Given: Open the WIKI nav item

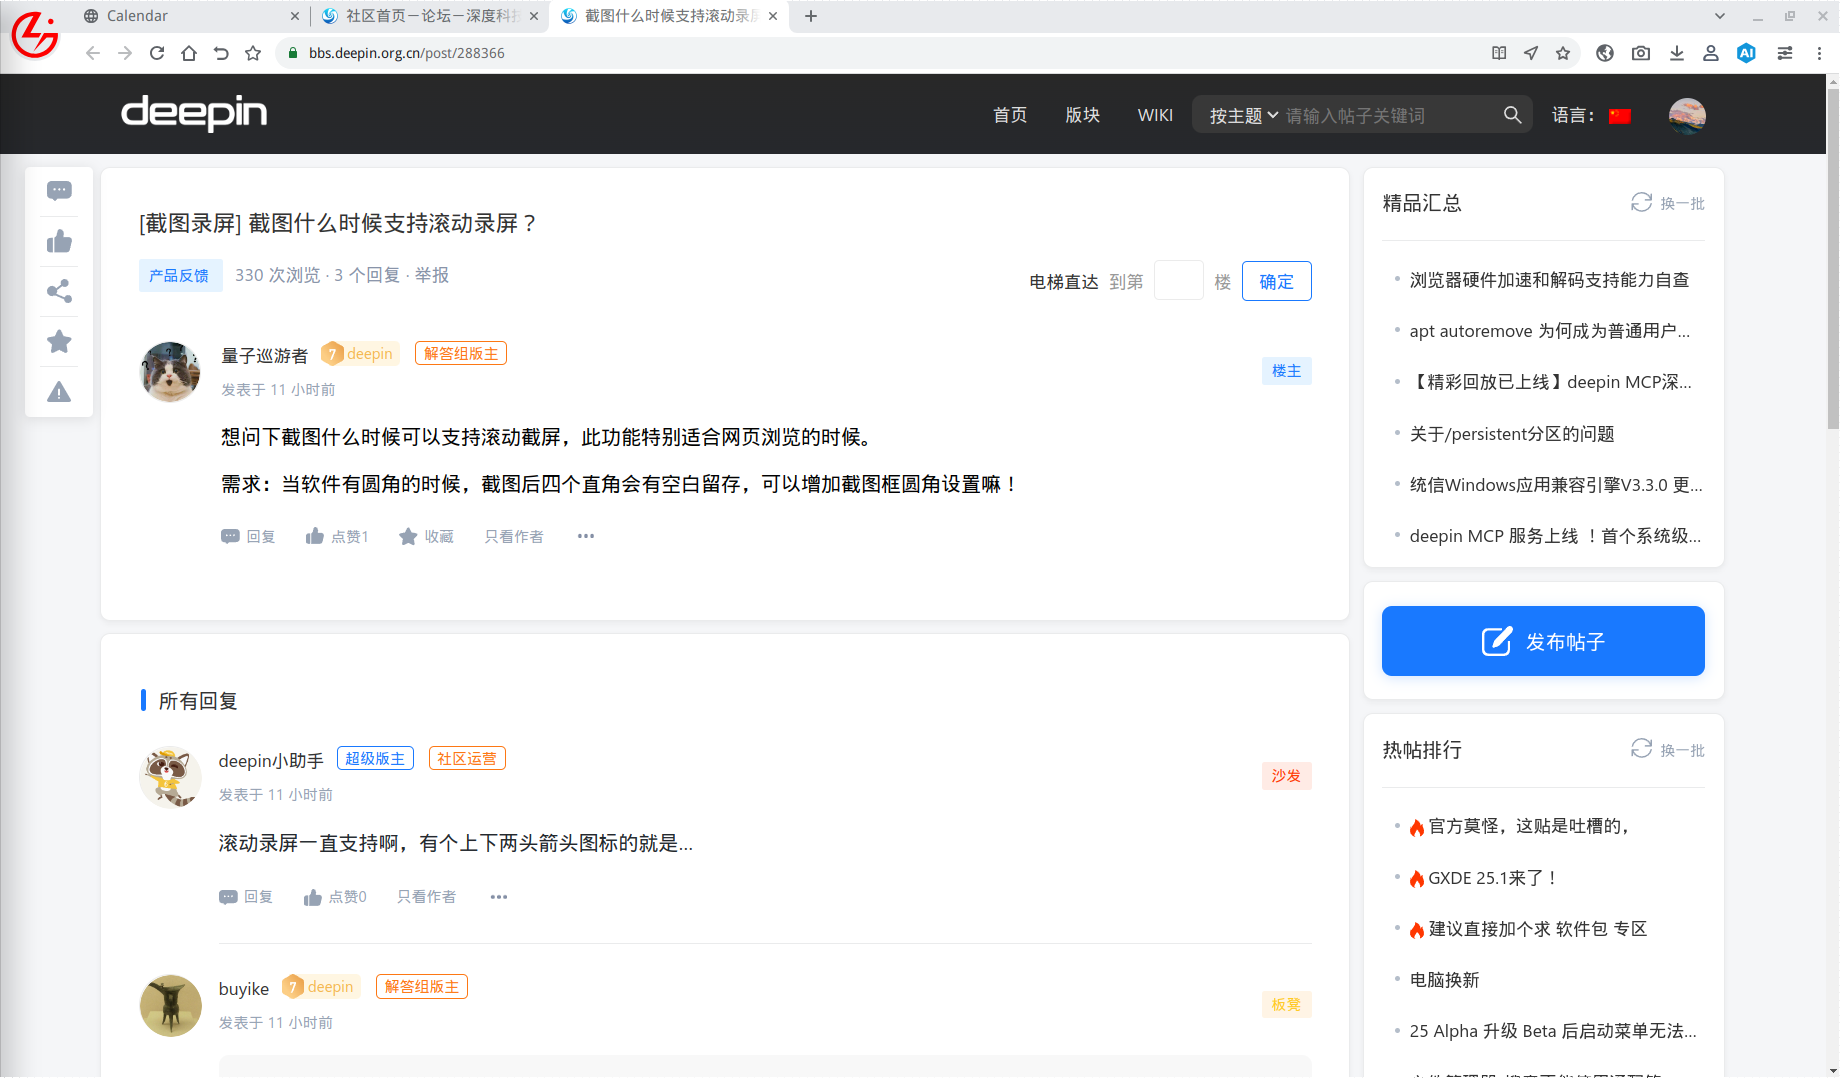Looking at the screenshot, I should coord(1155,115).
